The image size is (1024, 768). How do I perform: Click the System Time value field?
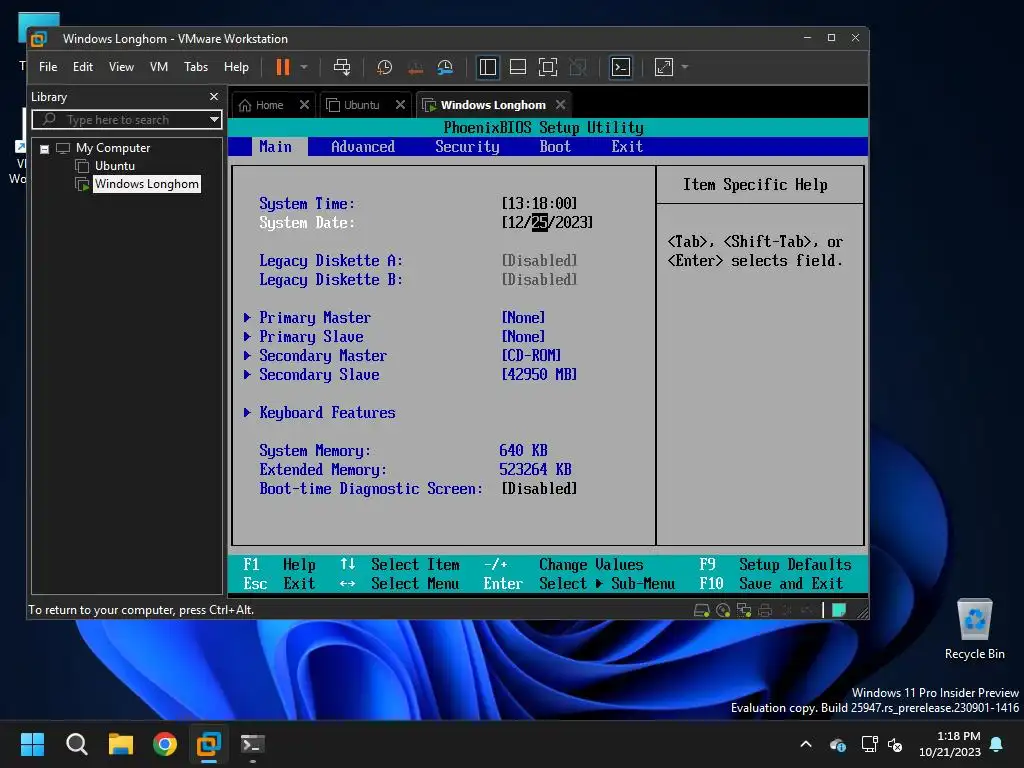pos(539,203)
